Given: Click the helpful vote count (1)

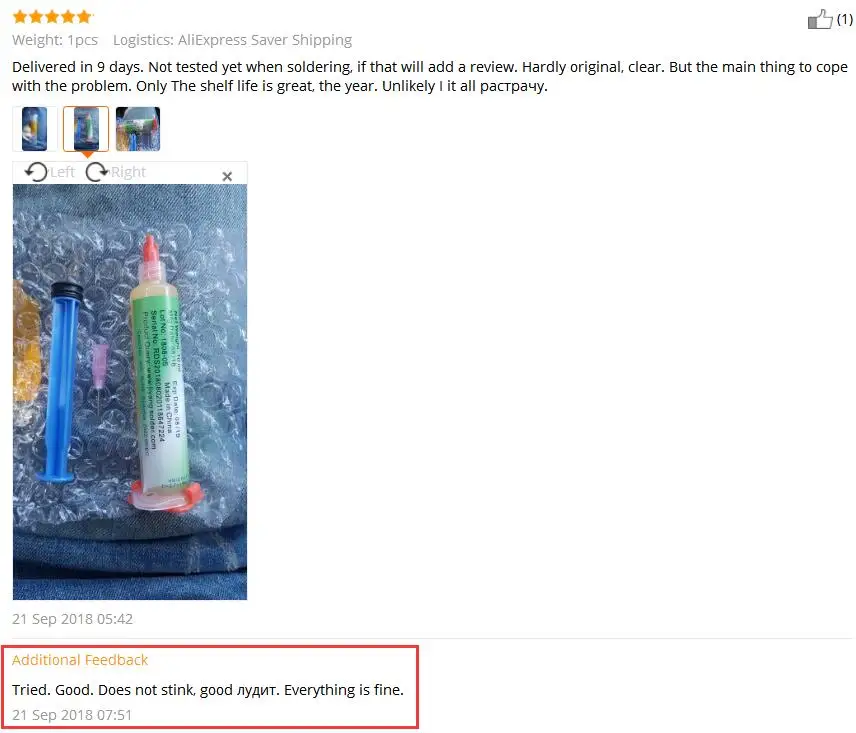Looking at the screenshot, I should click(x=845, y=19).
